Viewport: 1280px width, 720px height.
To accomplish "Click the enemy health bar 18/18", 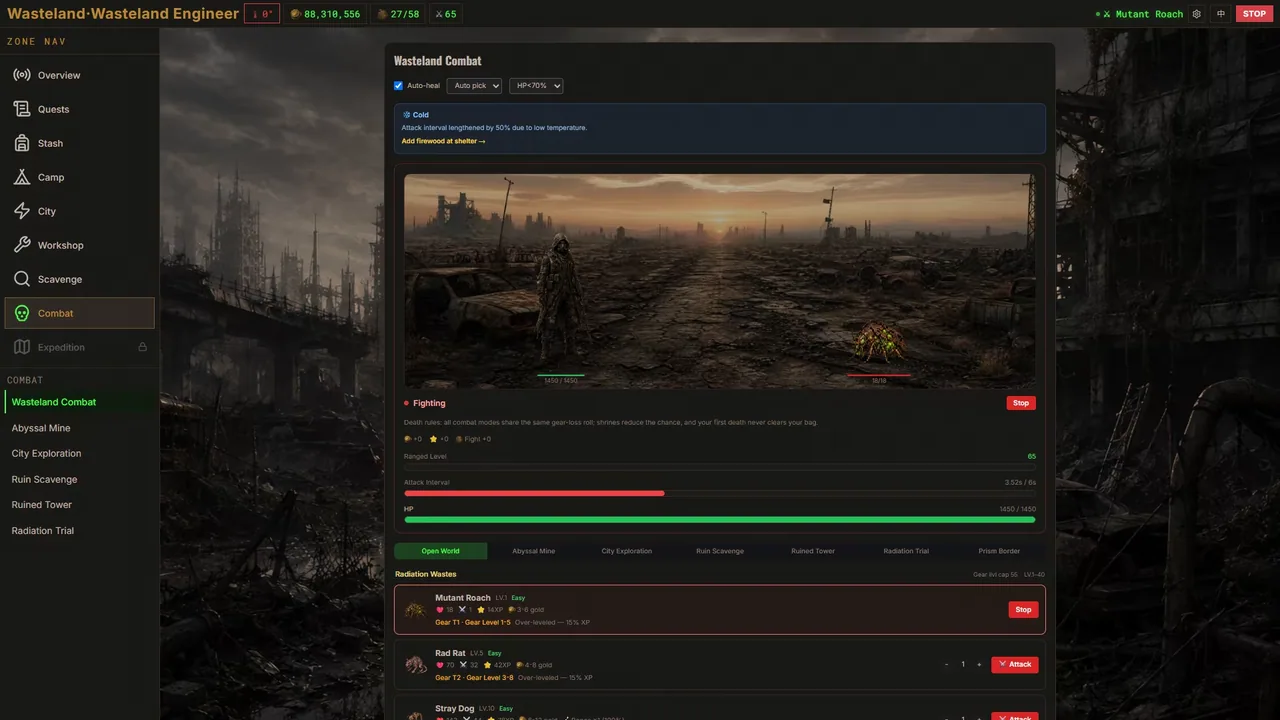I will point(879,376).
